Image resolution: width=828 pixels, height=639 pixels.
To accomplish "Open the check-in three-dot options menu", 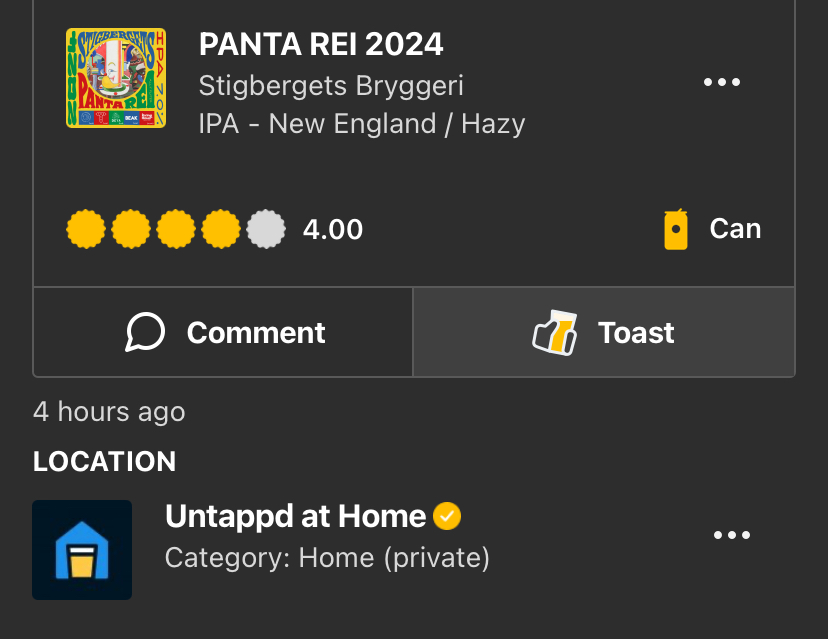I will click(721, 83).
